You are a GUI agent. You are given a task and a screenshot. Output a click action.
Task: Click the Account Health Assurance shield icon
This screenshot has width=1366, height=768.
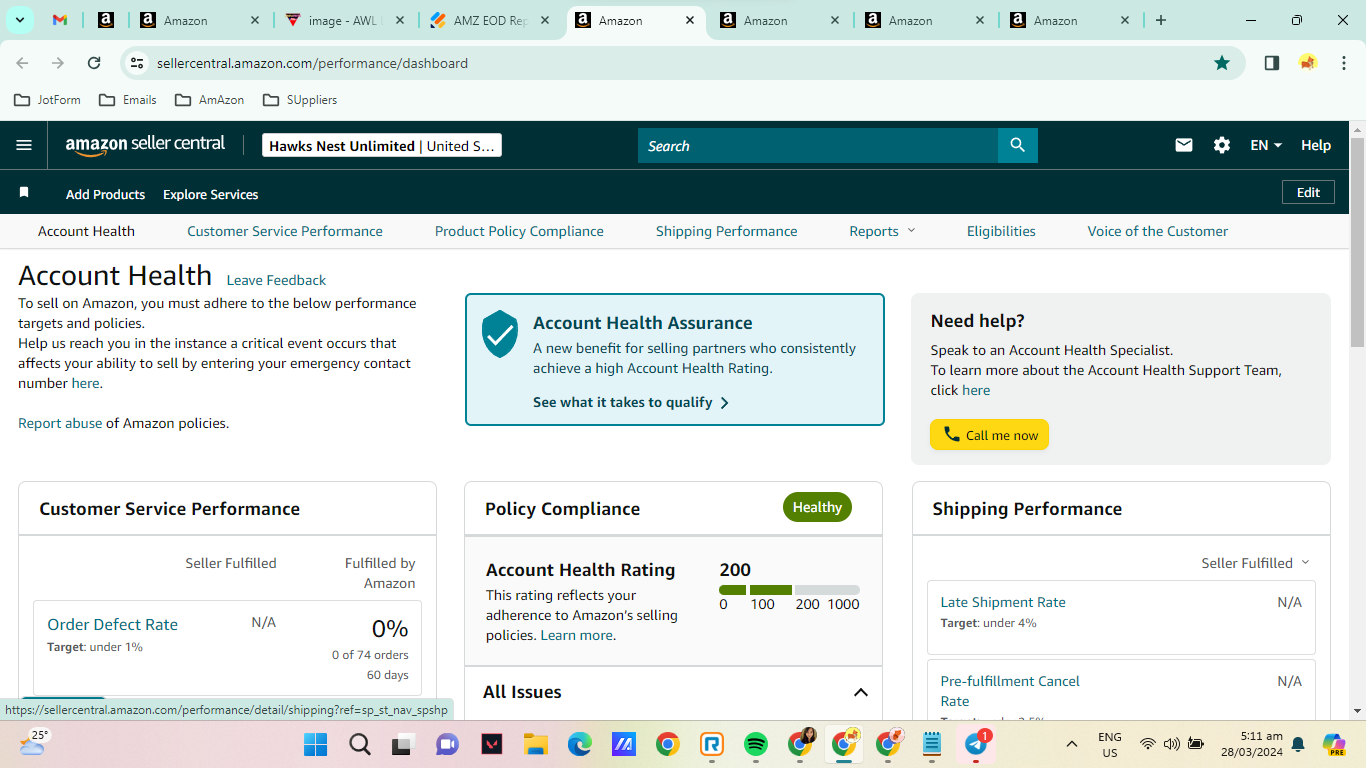click(x=500, y=334)
